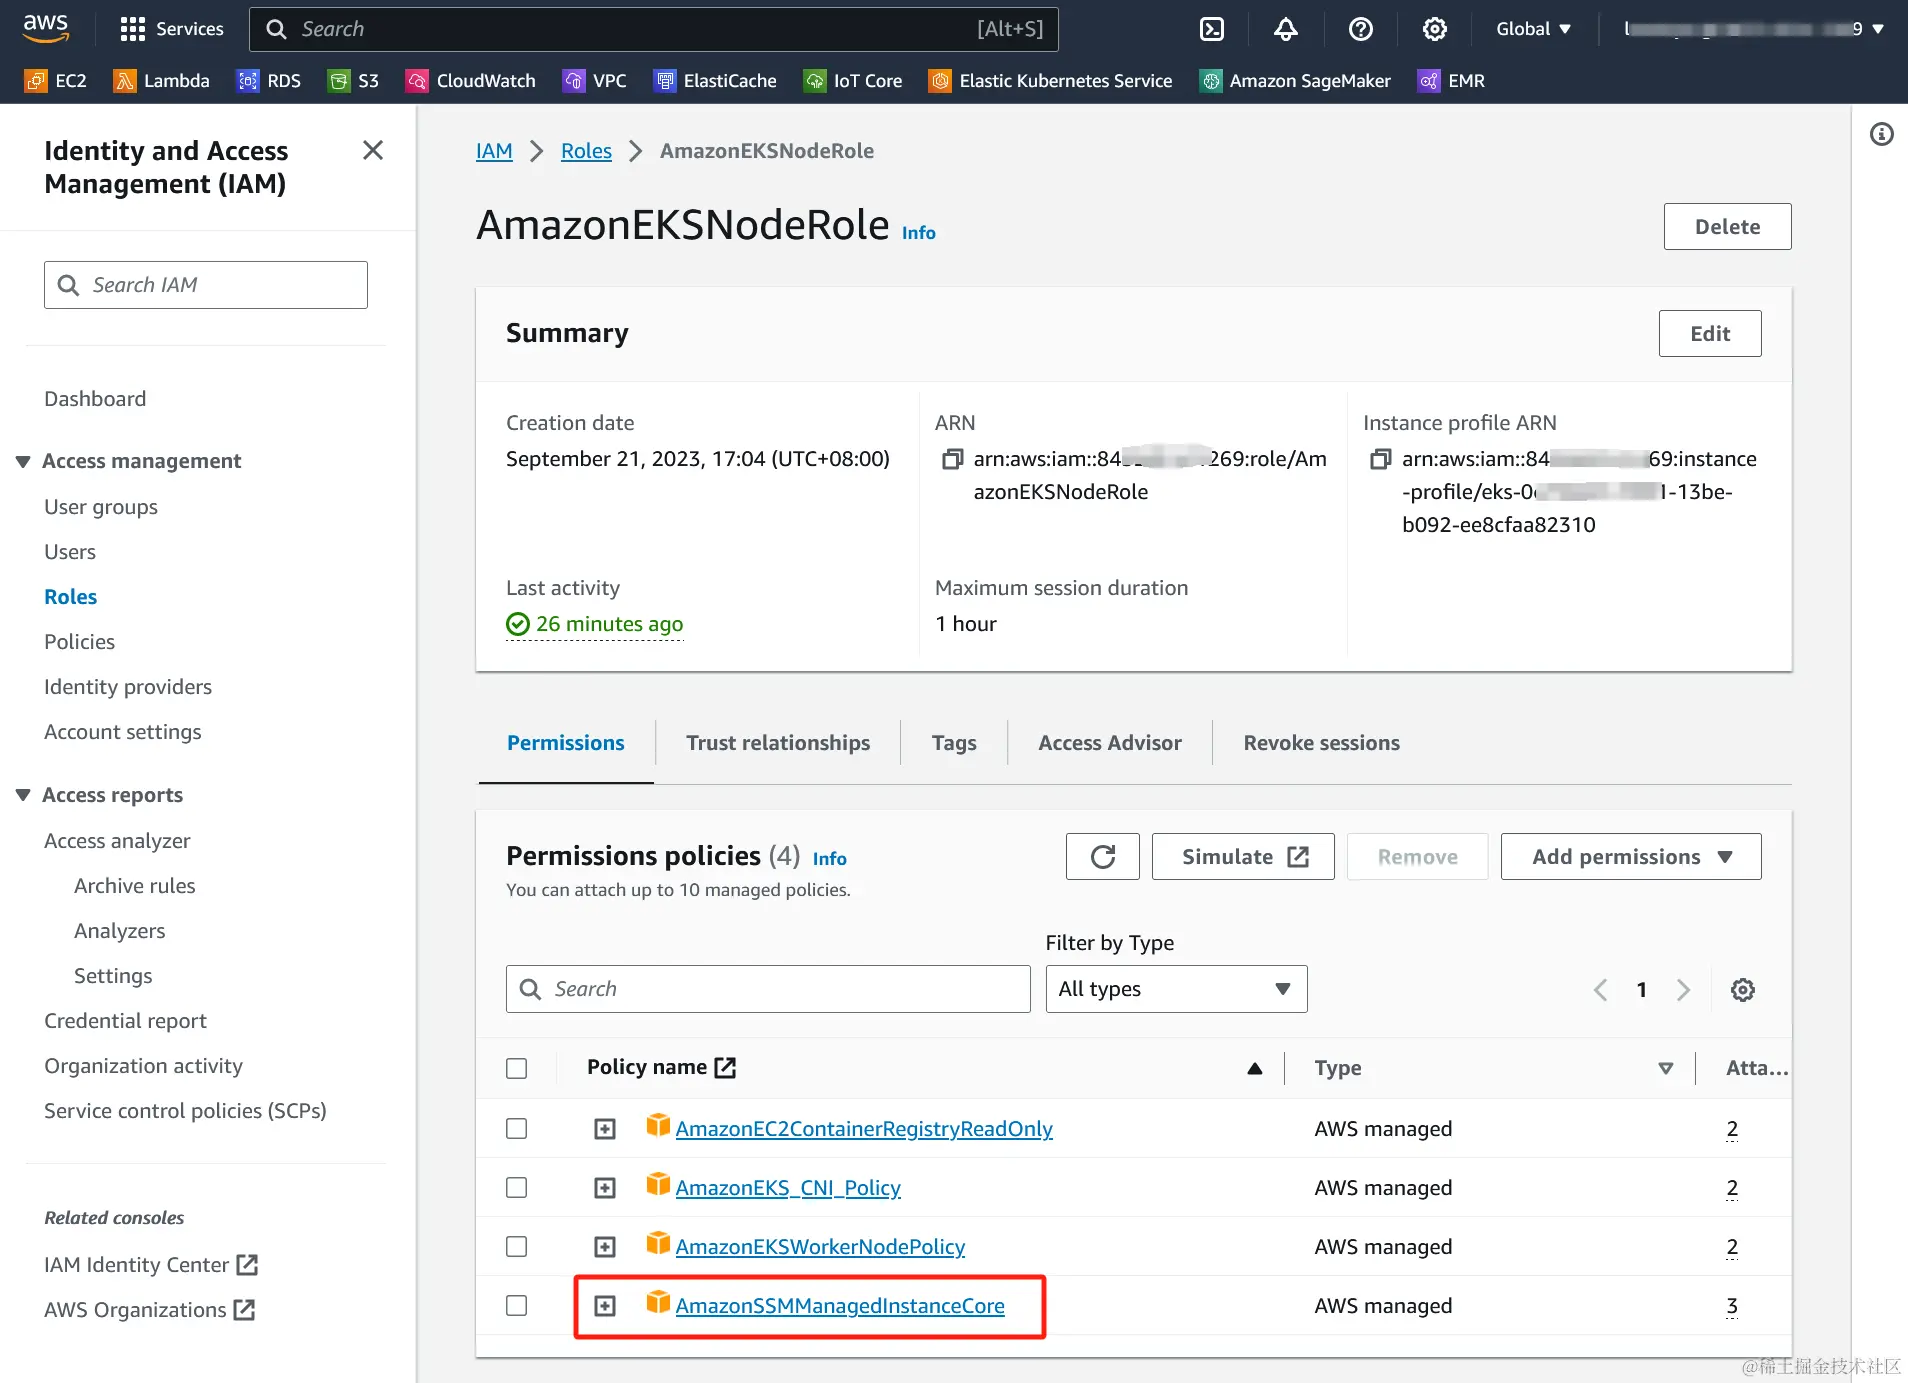
Task: Close the IAM navigation sidebar
Action: pos(373,150)
